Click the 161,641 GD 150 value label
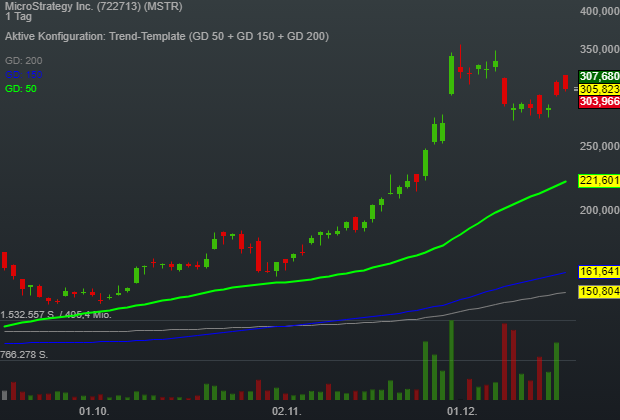This screenshot has height=420, width=620. click(599, 271)
